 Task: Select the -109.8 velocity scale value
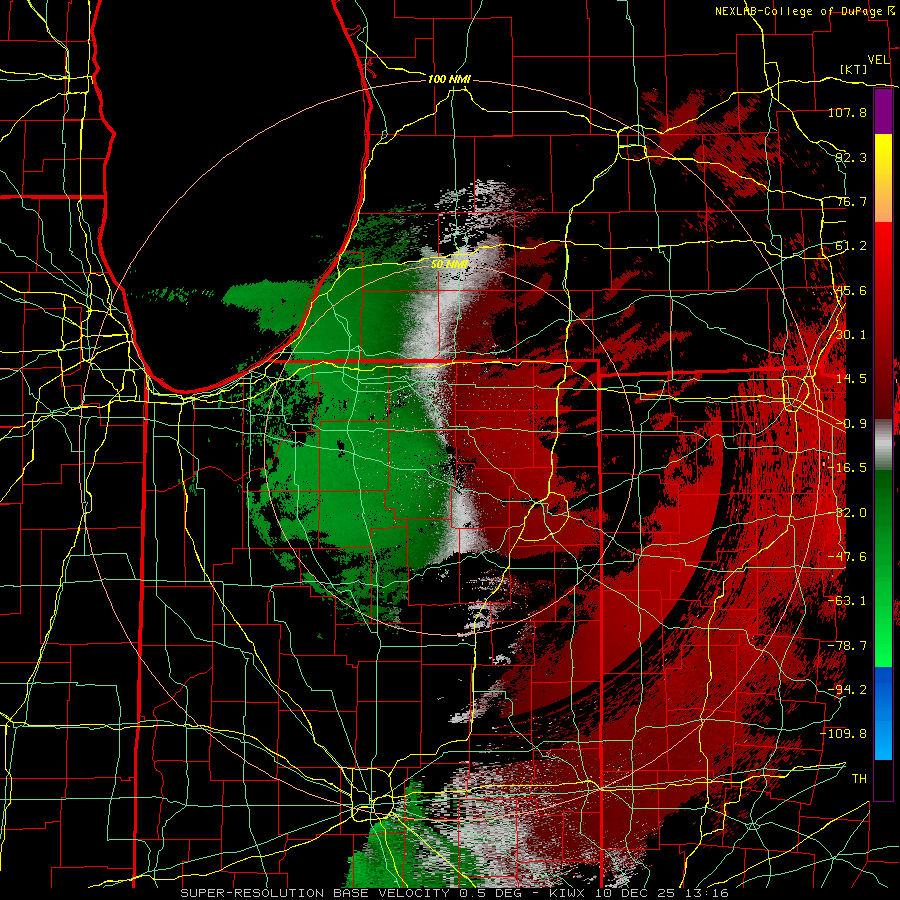[x=844, y=734]
